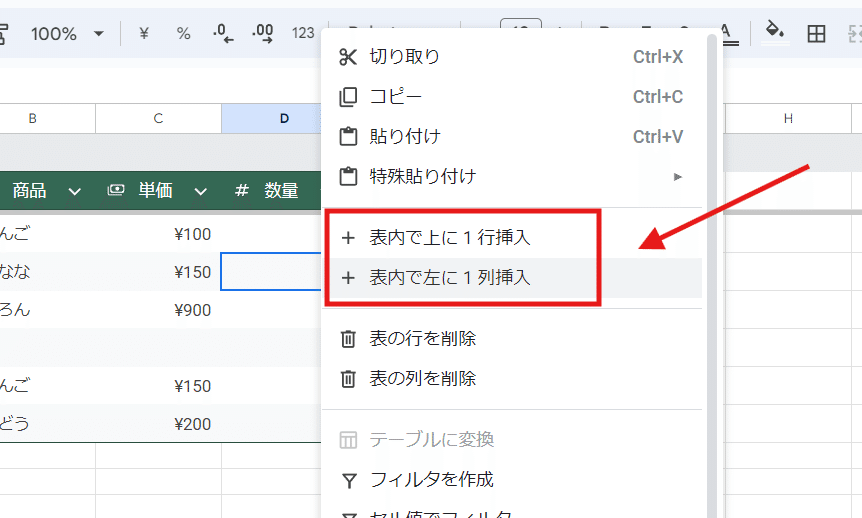Viewport: 862px width, 518px height.
Task: Click cell with ¥200
Action: click(158, 424)
